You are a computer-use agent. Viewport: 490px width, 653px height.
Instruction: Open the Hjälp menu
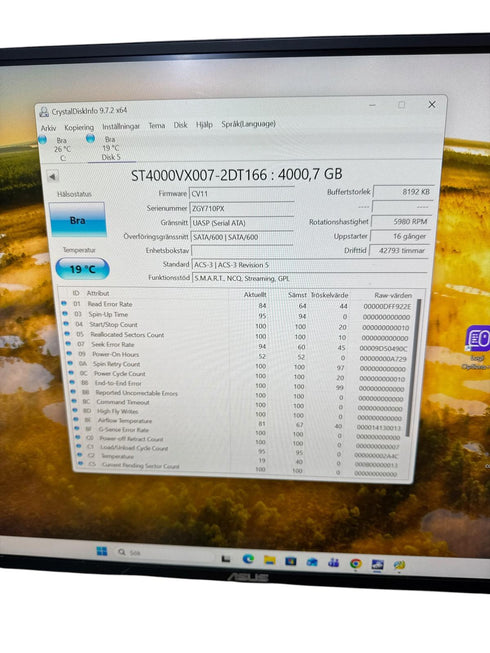[204, 125]
